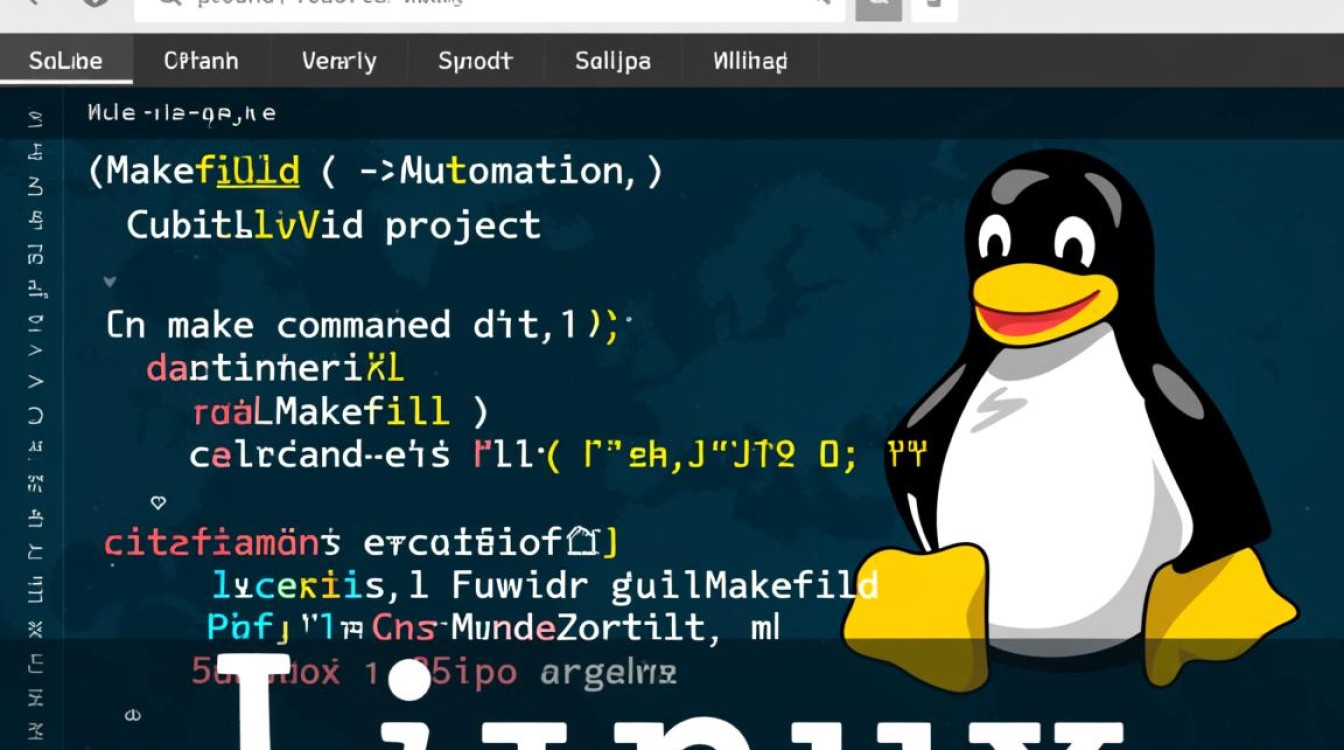Collapse the fold arrow above the 'Cn make' line
The image size is (1344, 750).
click(110, 283)
